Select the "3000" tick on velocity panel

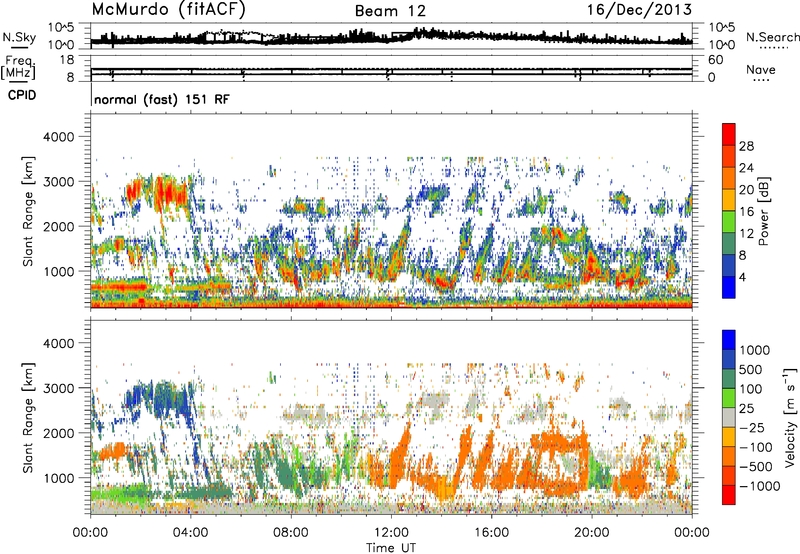click(x=58, y=388)
